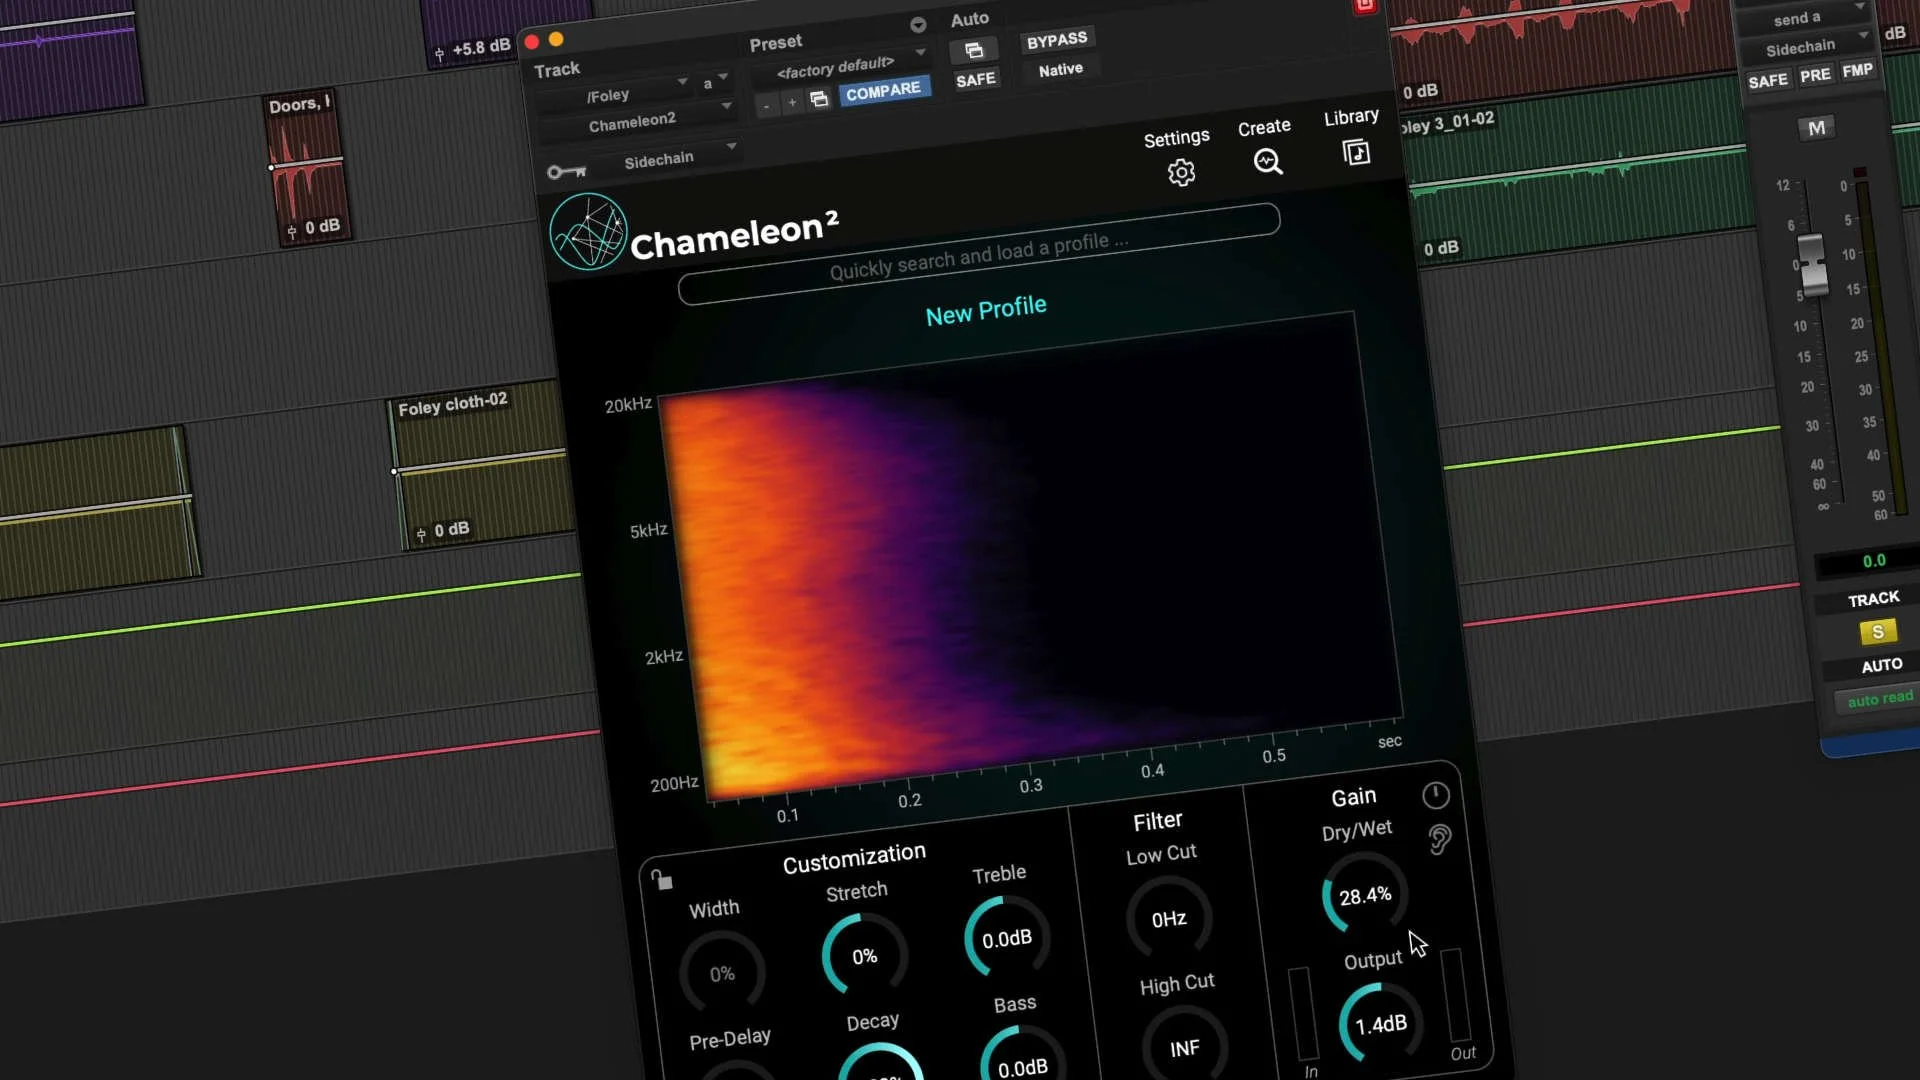
Task: Click the COMPARE button
Action: [884, 90]
